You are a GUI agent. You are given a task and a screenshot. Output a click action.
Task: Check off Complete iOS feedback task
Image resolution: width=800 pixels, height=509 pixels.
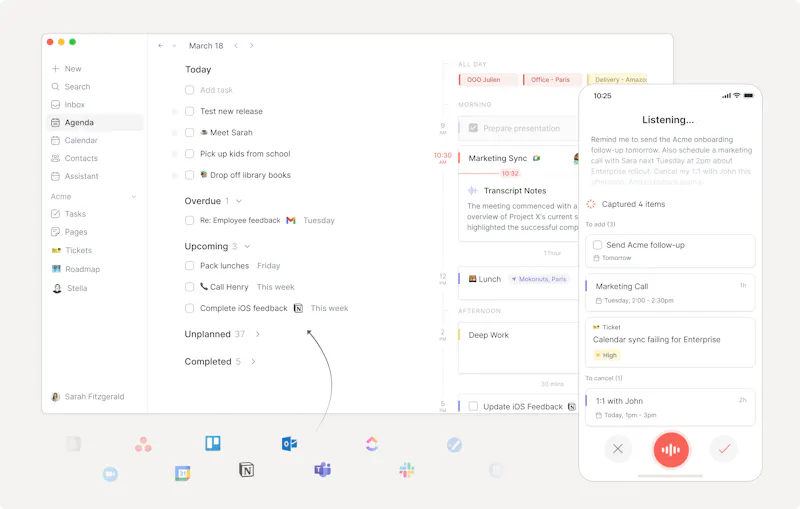pos(189,309)
